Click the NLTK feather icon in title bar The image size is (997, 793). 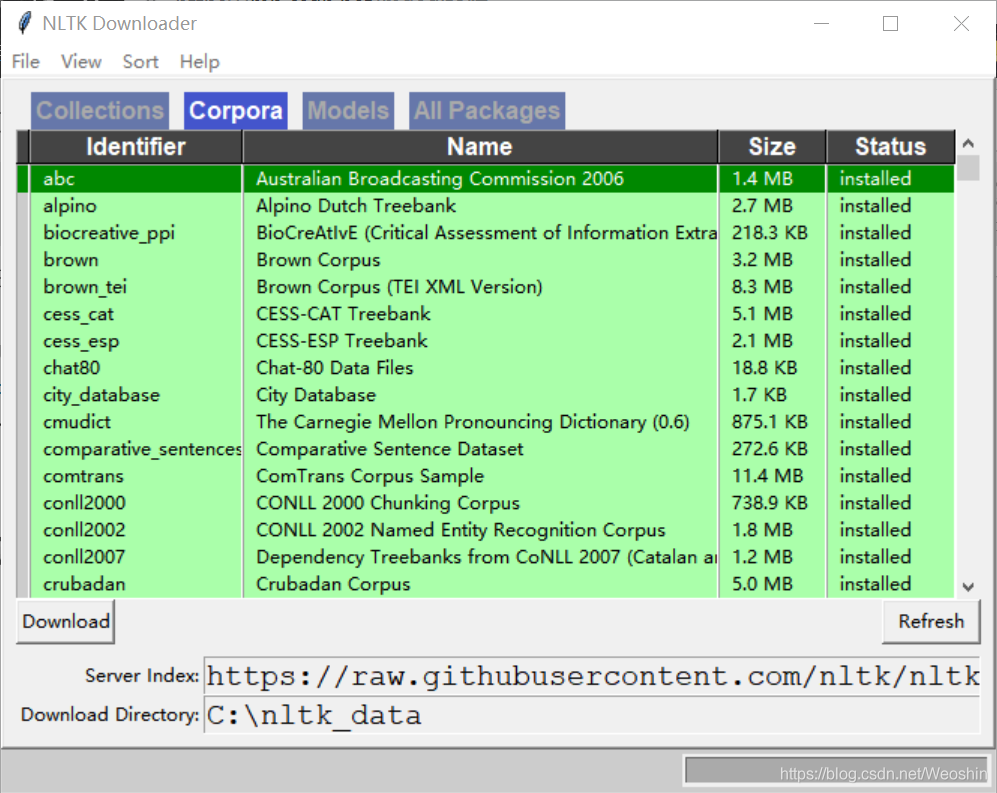point(24,24)
